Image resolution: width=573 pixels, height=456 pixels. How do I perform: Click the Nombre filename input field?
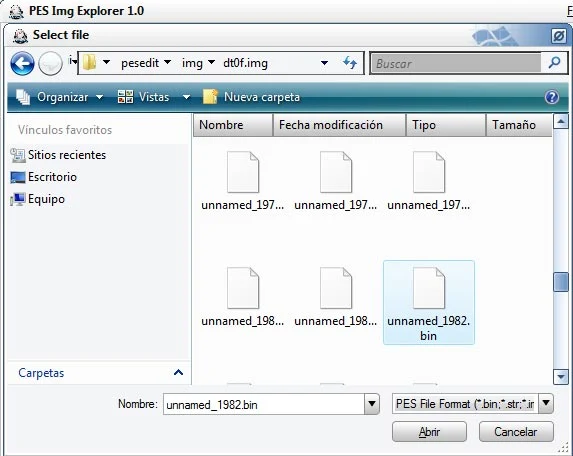(263, 404)
